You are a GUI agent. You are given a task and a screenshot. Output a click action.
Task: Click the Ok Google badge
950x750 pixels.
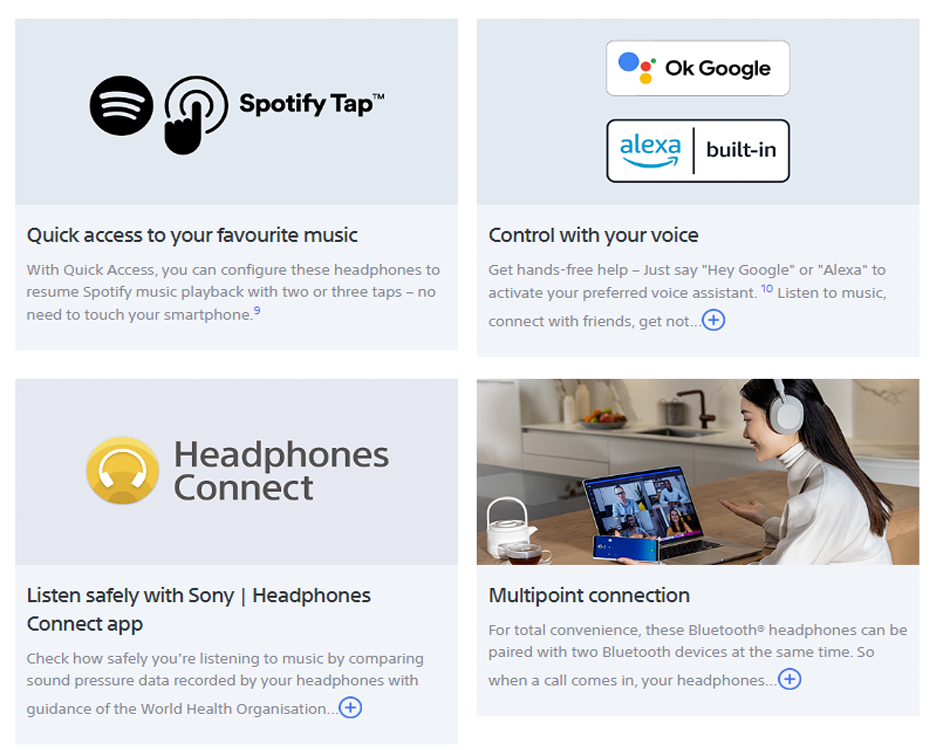tap(697, 68)
